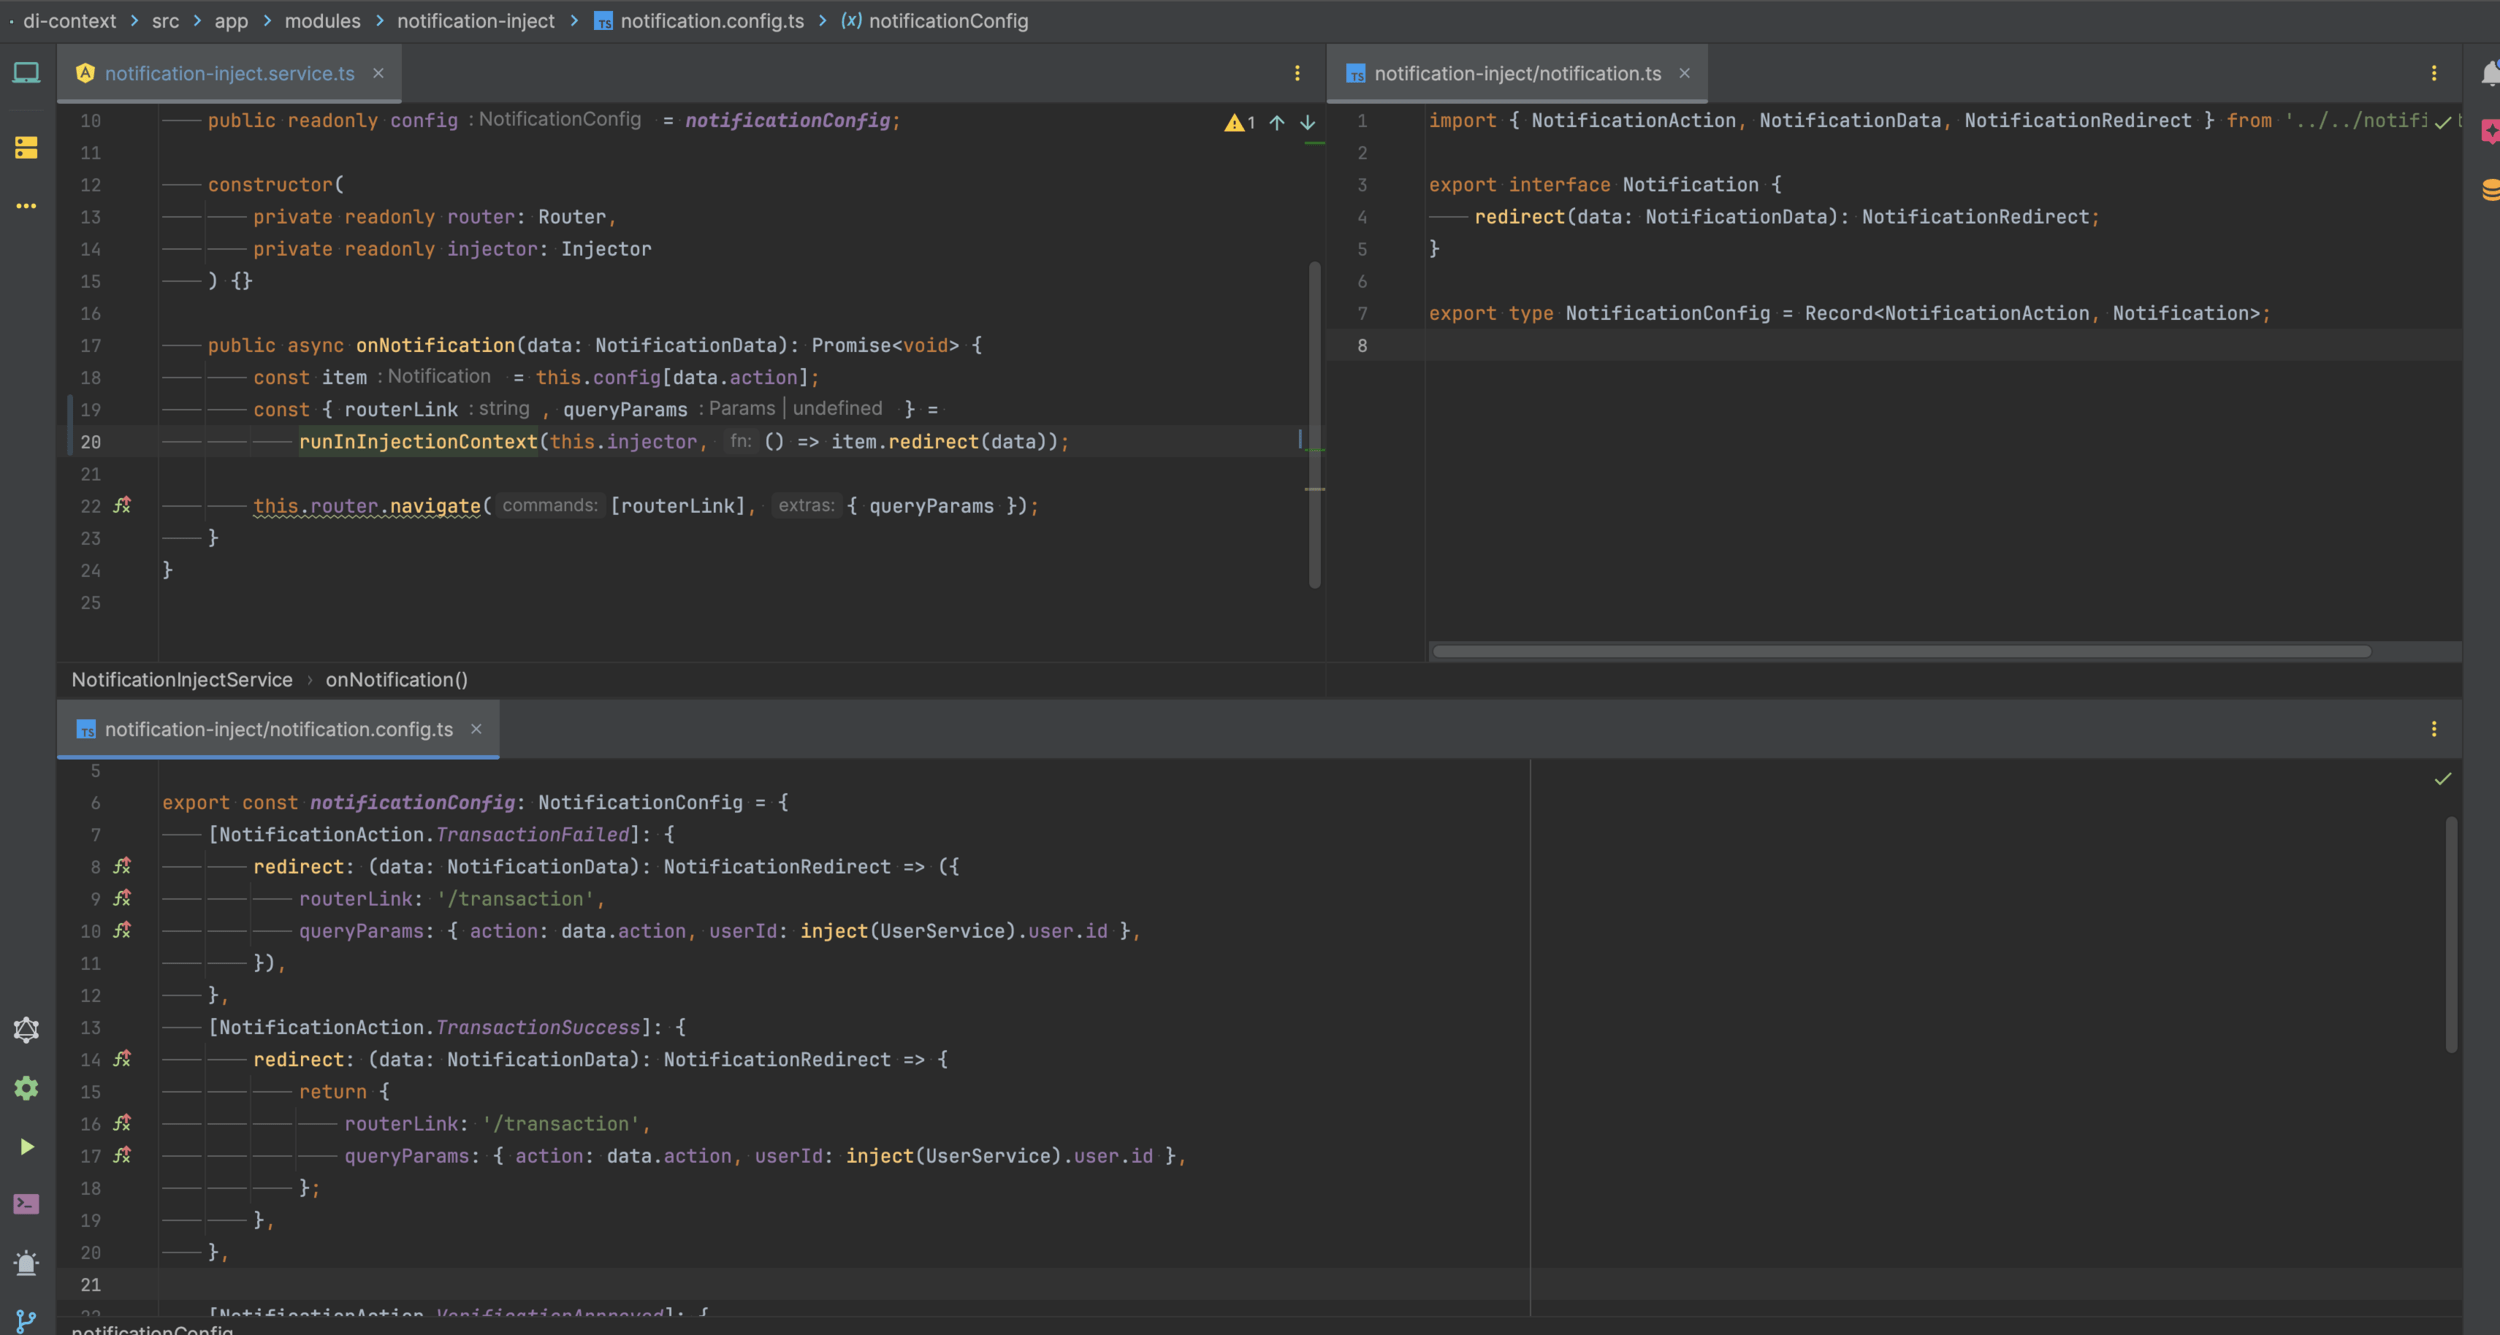Go to previous highlighted warning arrow

[x=1277, y=123]
